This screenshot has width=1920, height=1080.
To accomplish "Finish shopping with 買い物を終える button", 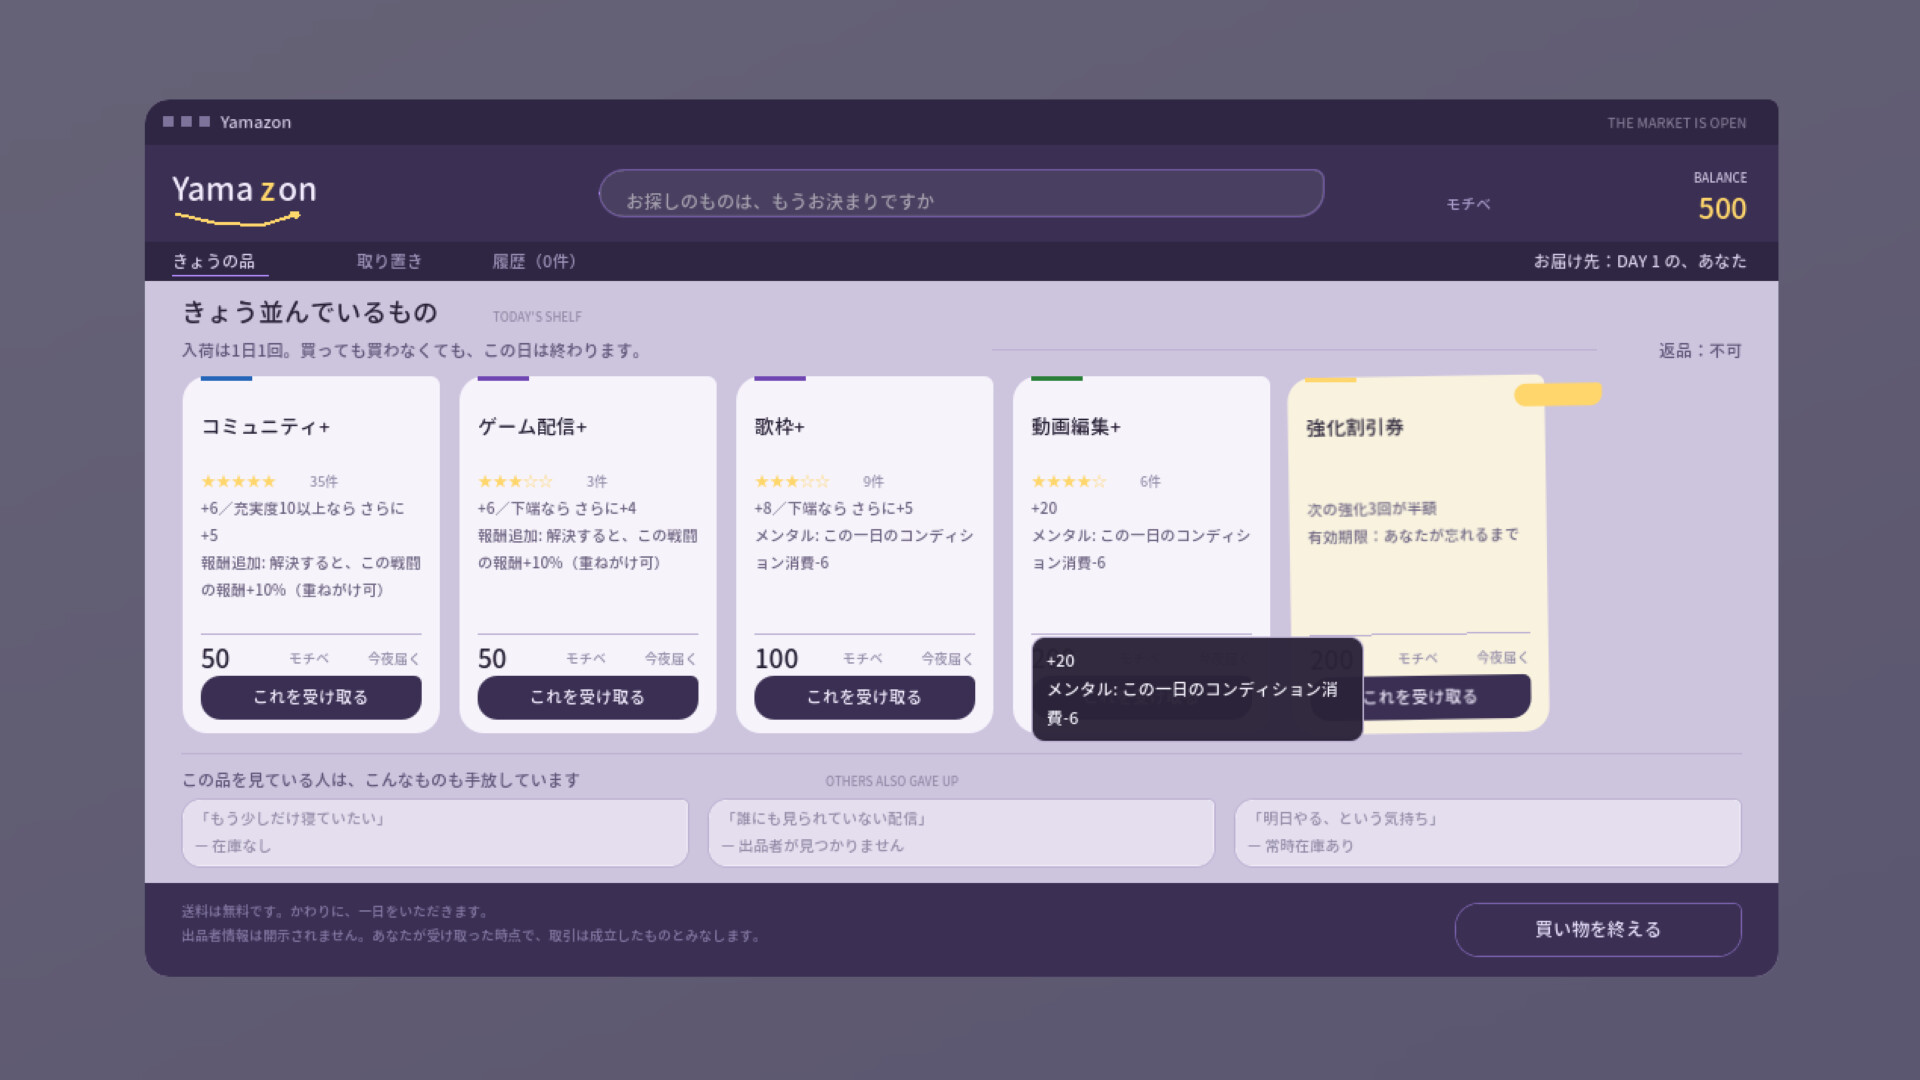I will click(x=1598, y=929).
